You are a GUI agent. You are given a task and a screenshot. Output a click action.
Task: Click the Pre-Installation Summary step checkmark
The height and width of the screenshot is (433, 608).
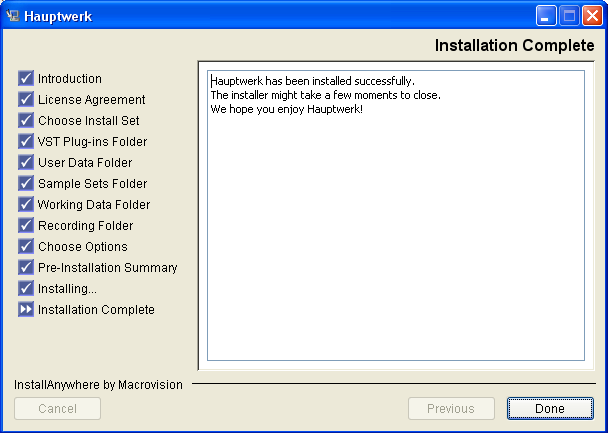(x=26, y=267)
